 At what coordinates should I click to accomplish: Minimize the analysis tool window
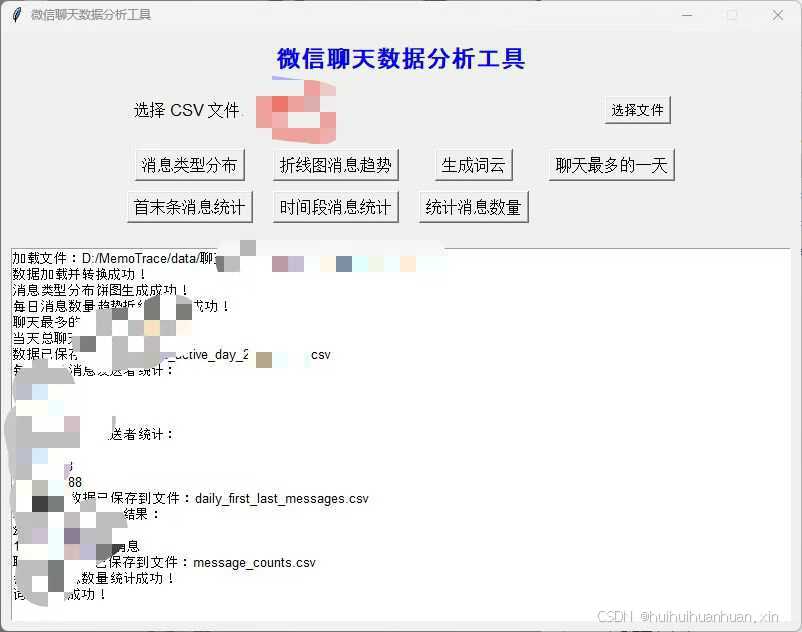687,15
